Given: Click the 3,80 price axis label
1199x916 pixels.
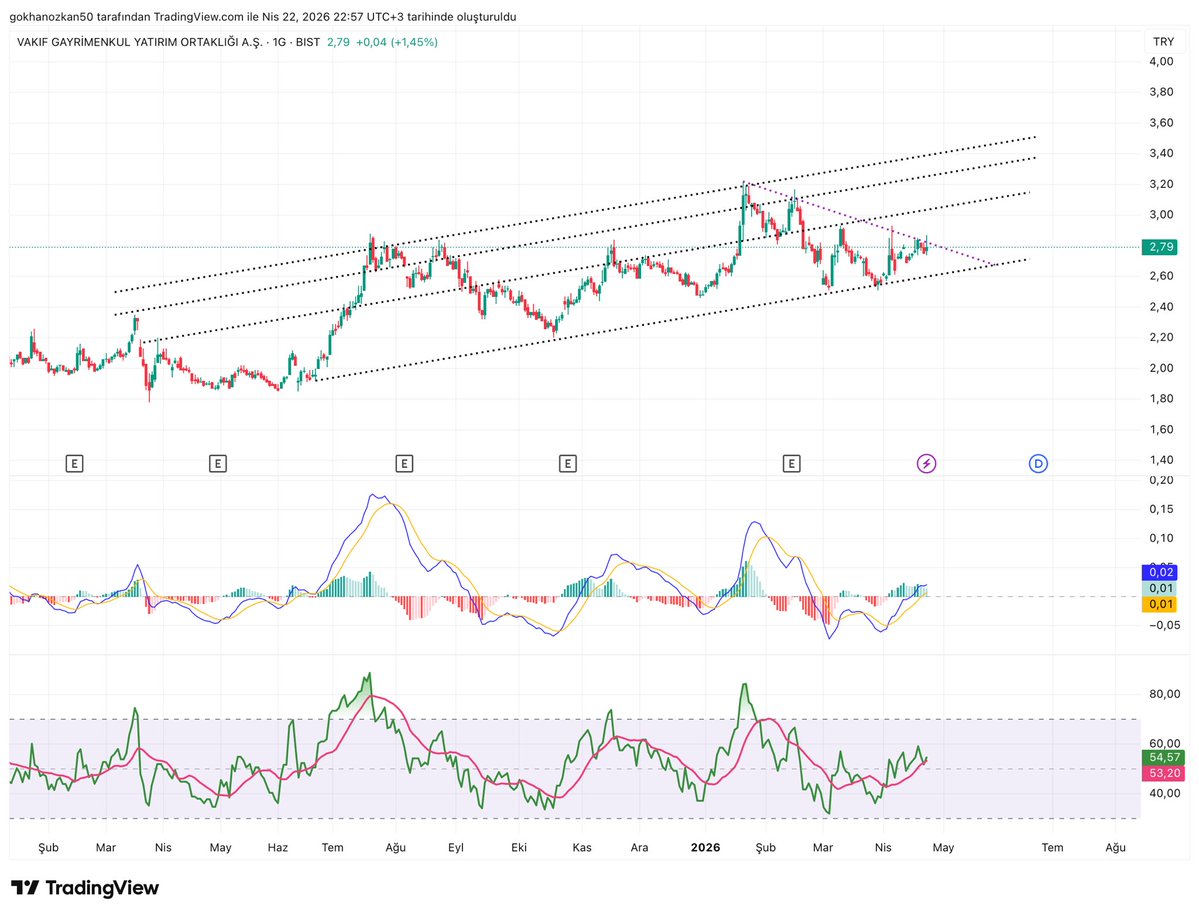Looking at the screenshot, I should click(1161, 92).
